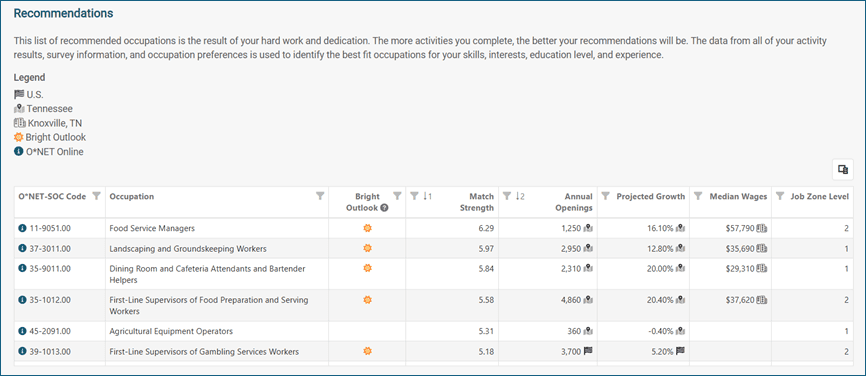Sort by Projected Growth column header

[651, 197]
